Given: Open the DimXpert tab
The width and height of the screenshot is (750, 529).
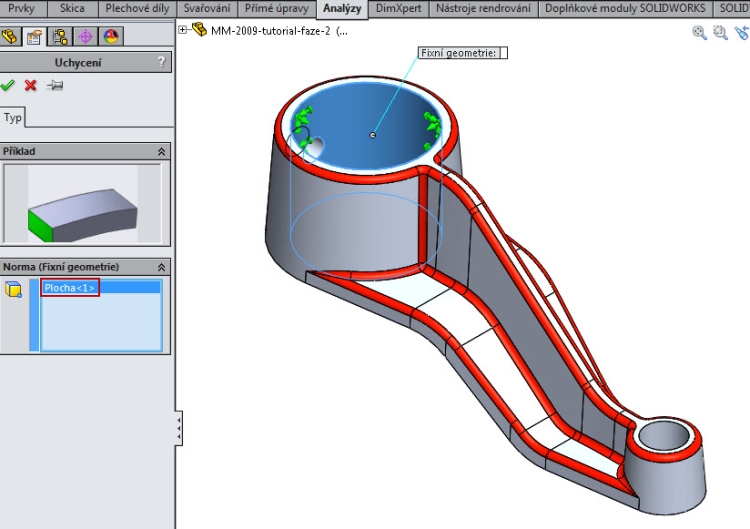Looking at the screenshot, I should 398,8.
